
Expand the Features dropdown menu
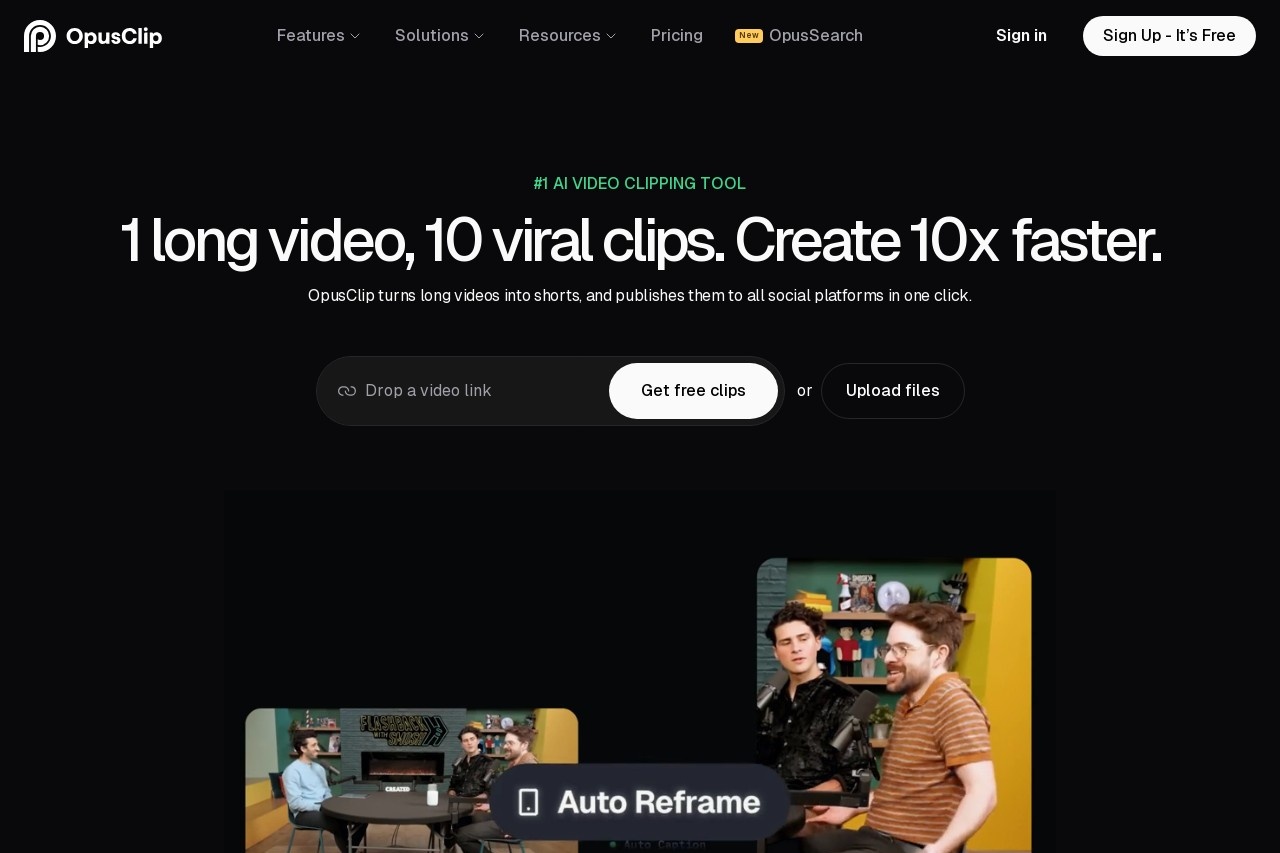pyautogui.click(x=310, y=36)
